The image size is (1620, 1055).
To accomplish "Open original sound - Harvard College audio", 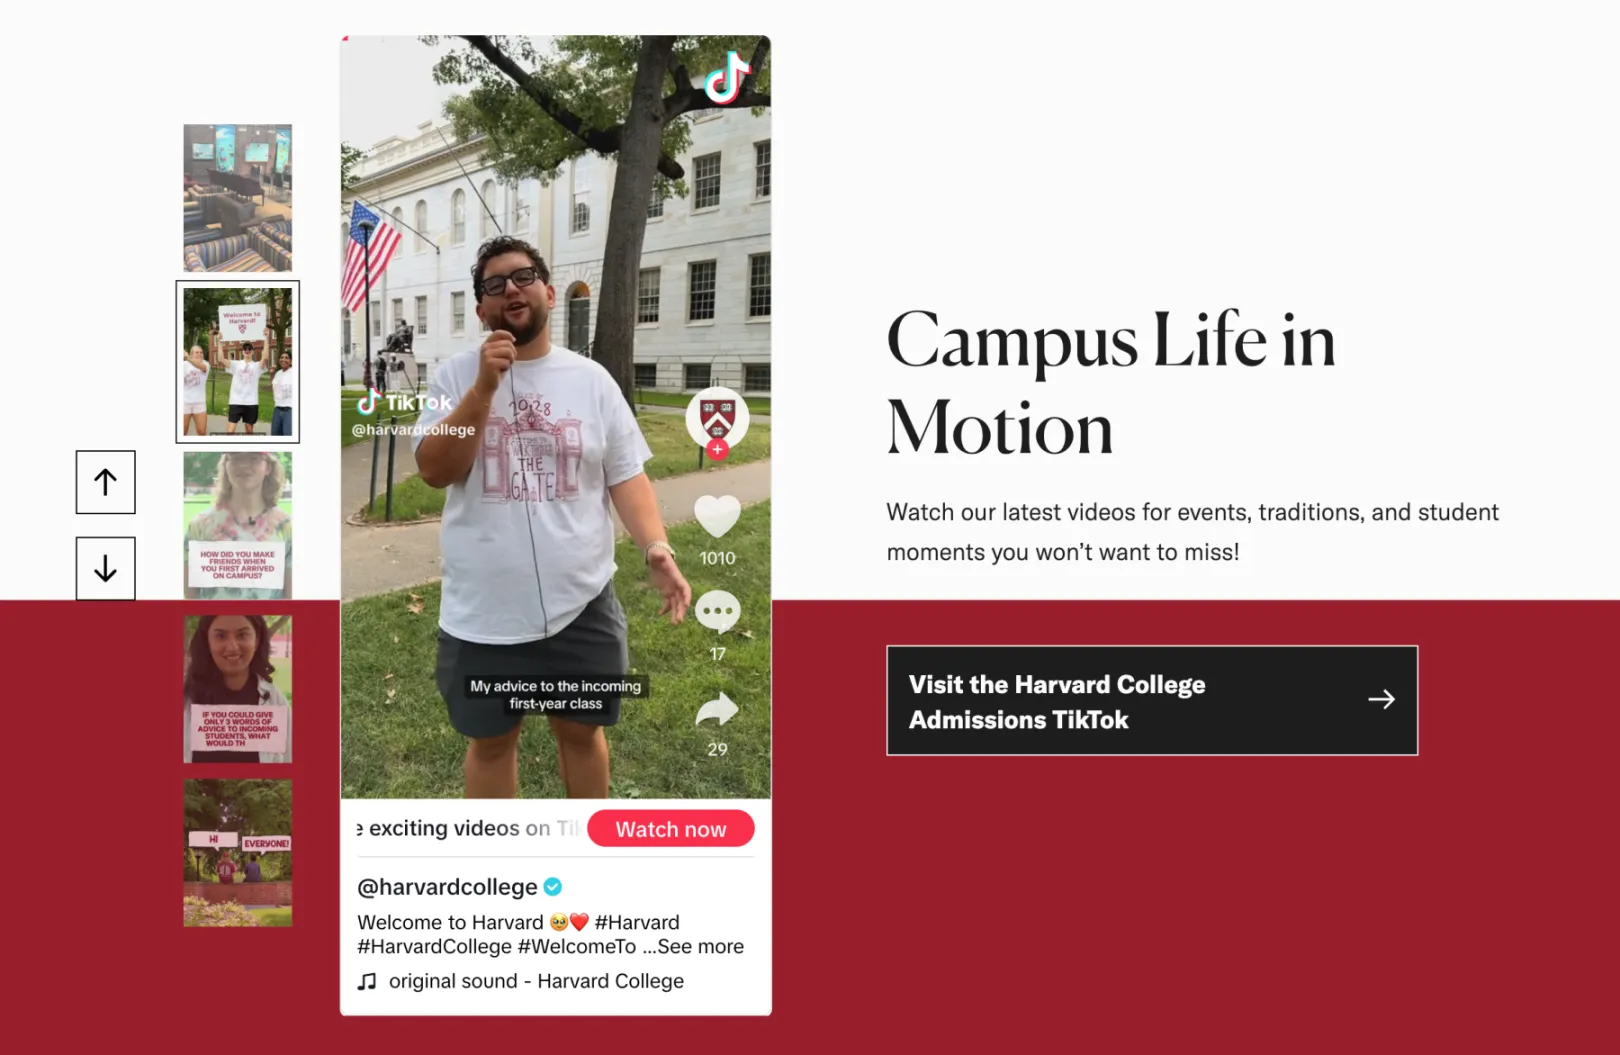I will 536,981.
